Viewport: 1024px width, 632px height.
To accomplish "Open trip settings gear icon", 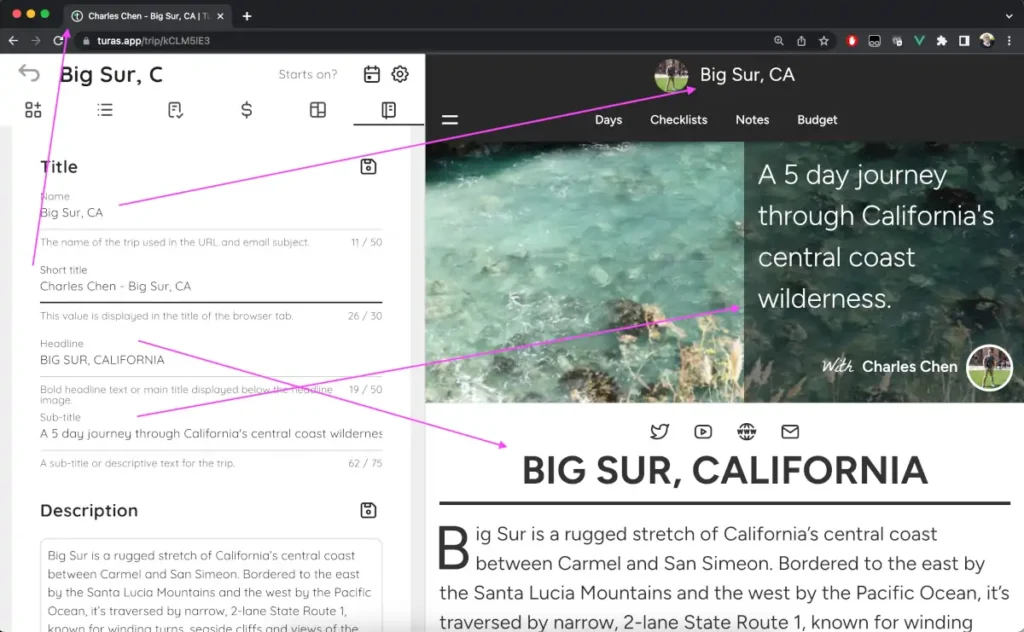I will coord(400,74).
